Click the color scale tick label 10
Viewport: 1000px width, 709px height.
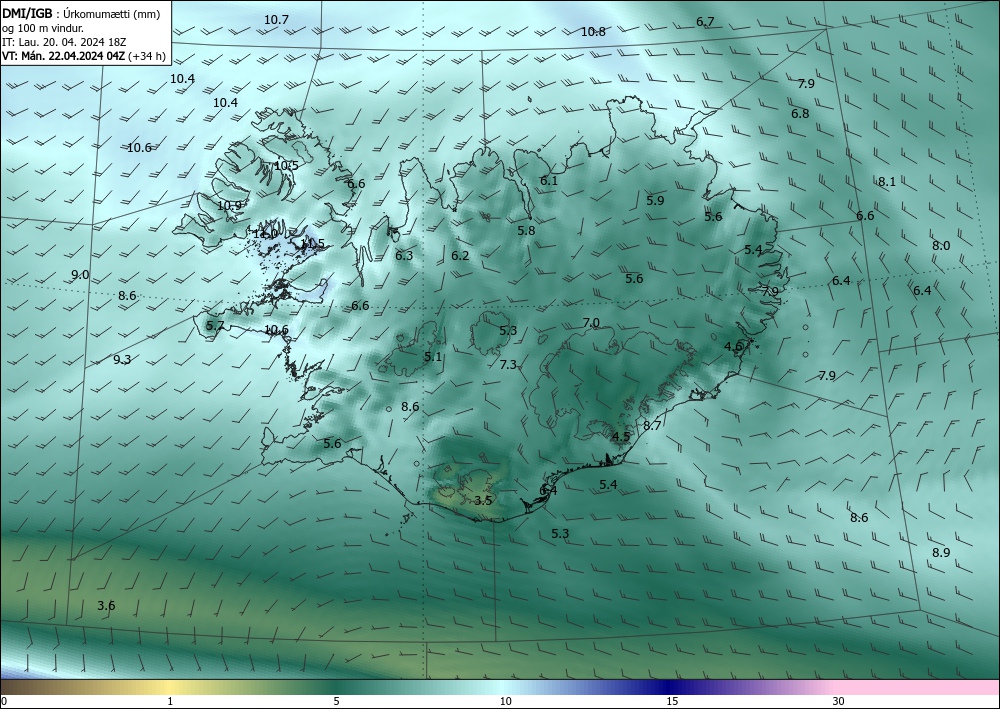[x=505, y=702]
